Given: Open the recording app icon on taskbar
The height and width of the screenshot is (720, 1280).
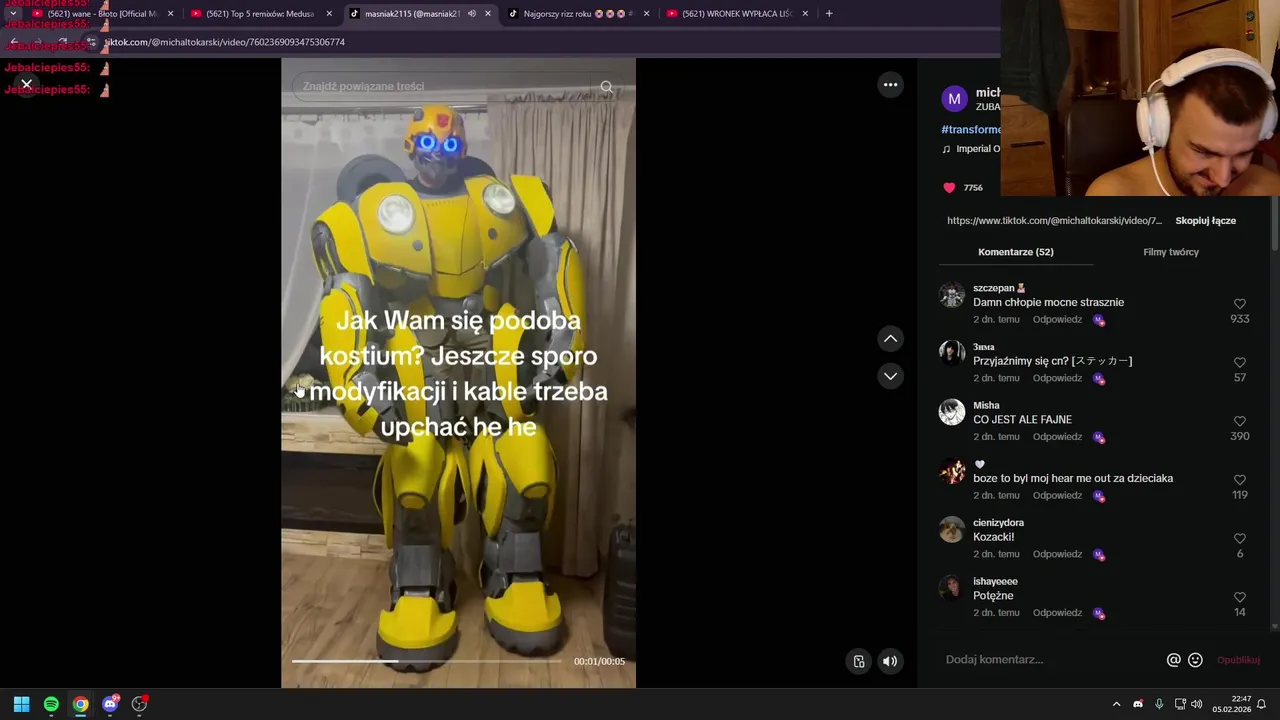Looking at the screenshot, I should coord(140,704).
